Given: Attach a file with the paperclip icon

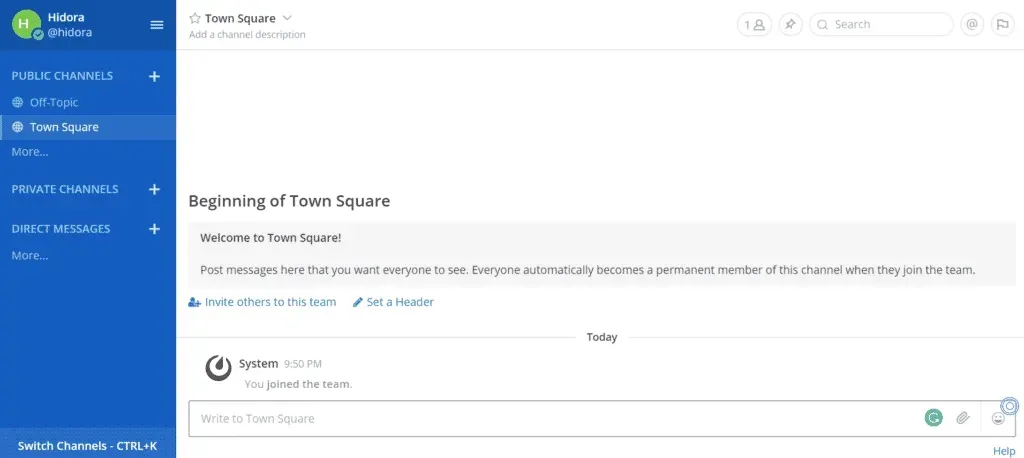Looking at the screenshot, I should pyautogui.click(x=962, y=418).
